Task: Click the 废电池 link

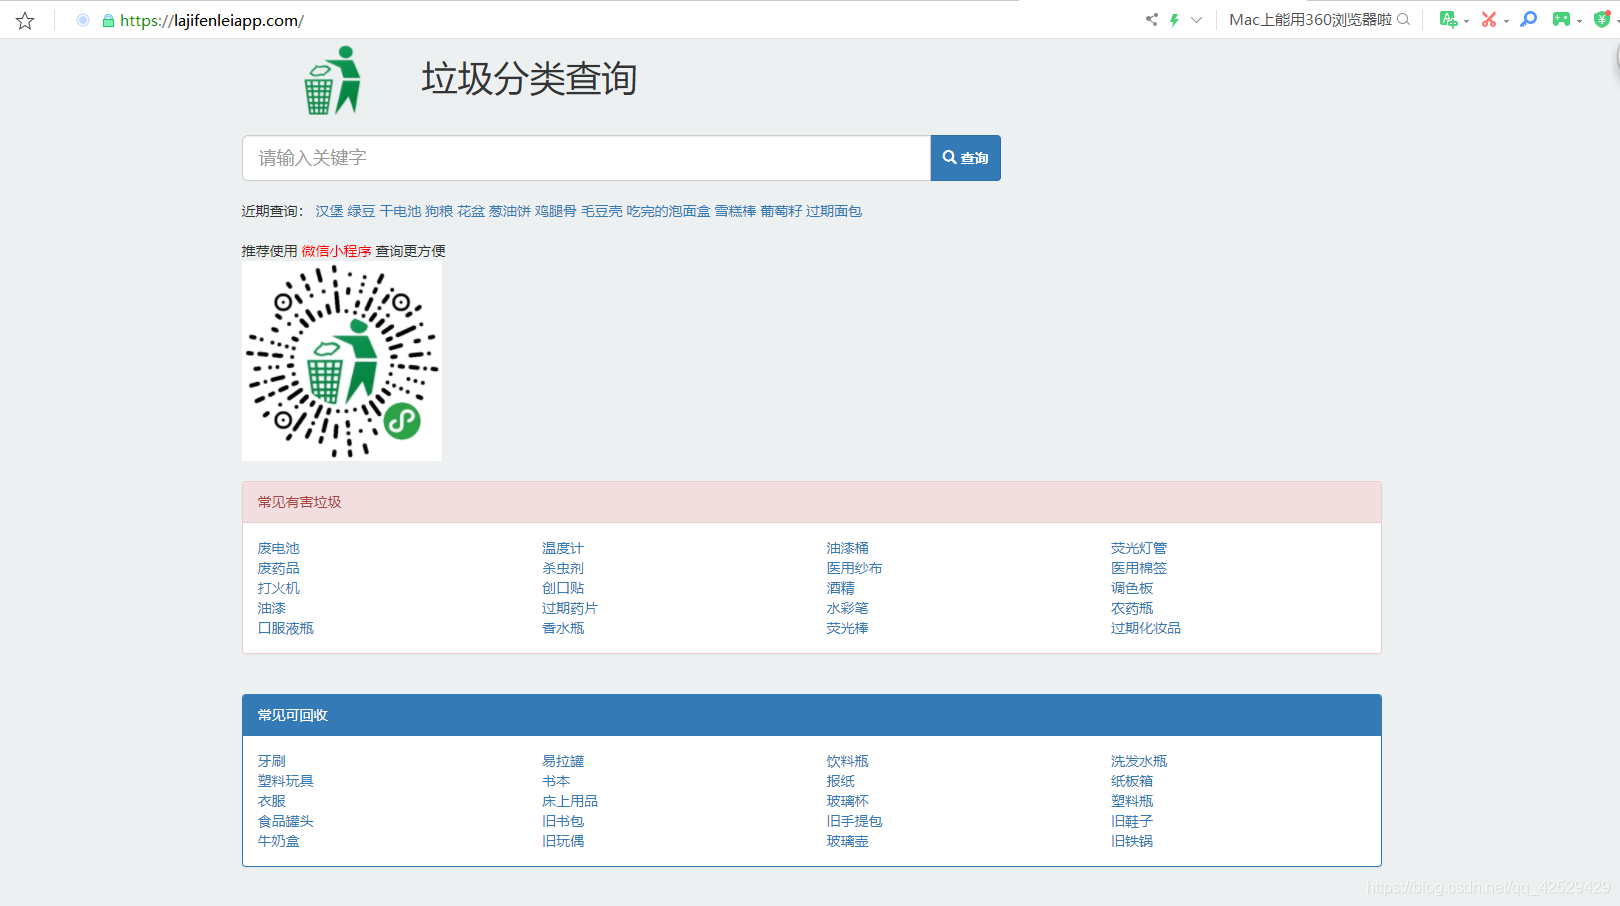Action: [x=278, y=548]
